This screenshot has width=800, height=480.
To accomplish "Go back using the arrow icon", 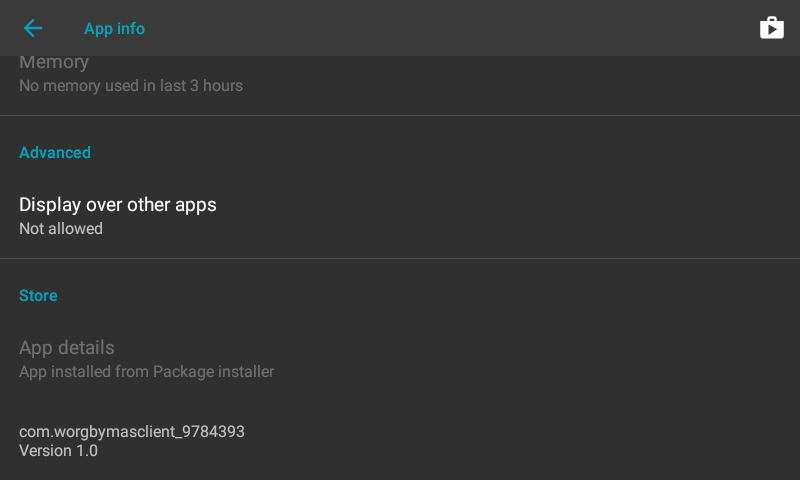I will pos(33,28).
